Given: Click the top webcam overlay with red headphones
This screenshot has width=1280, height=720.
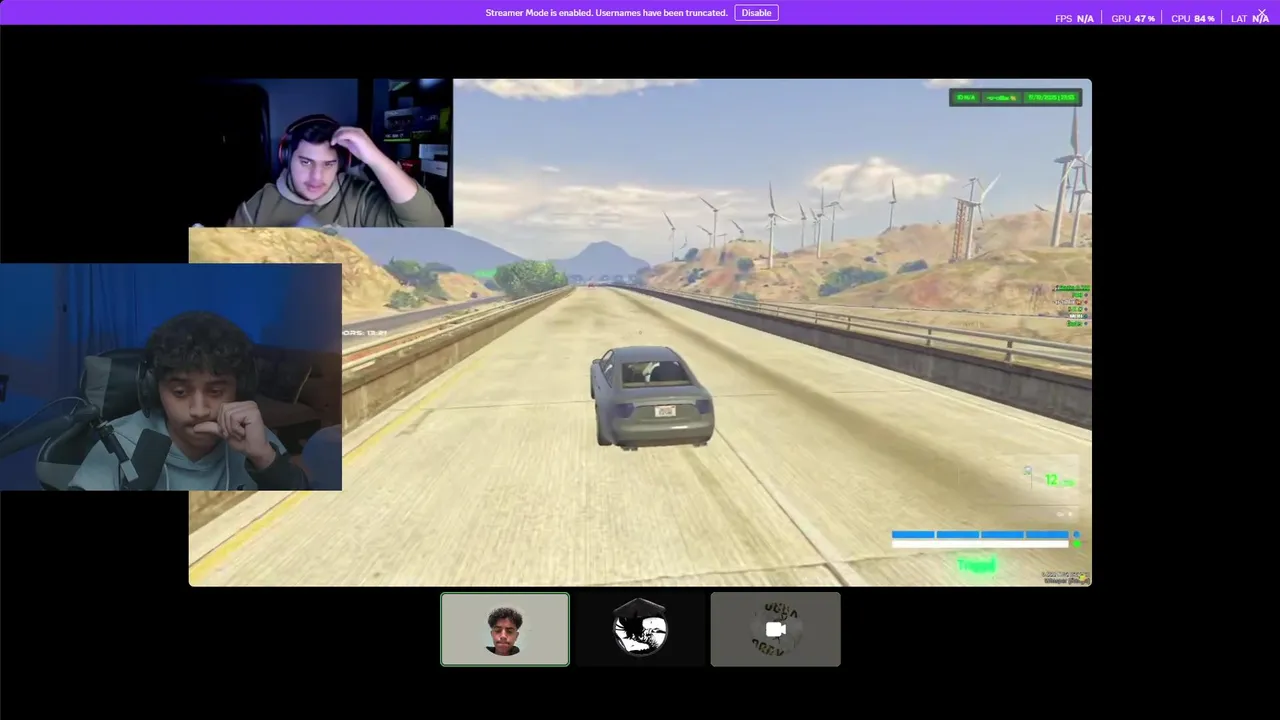Looking at the screenshot, I should pyautogui.click(x=320, y=153).
